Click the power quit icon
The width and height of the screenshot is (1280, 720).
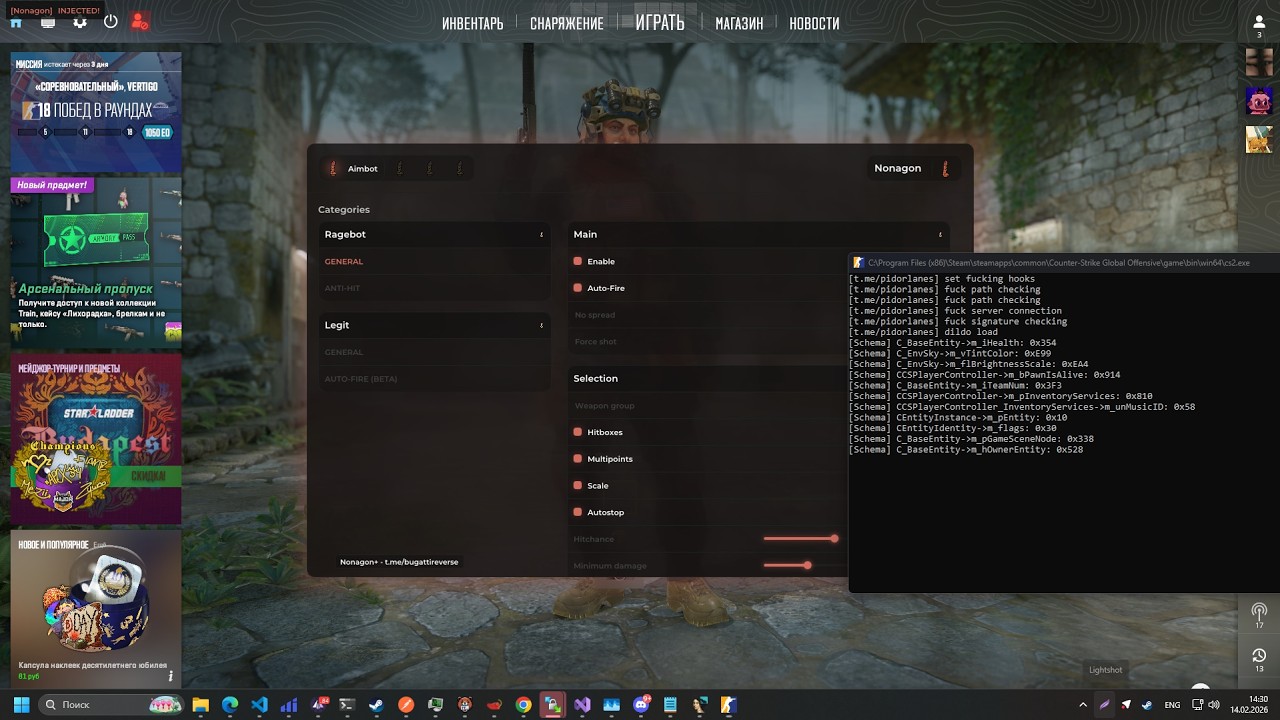(x=110, y=21)
